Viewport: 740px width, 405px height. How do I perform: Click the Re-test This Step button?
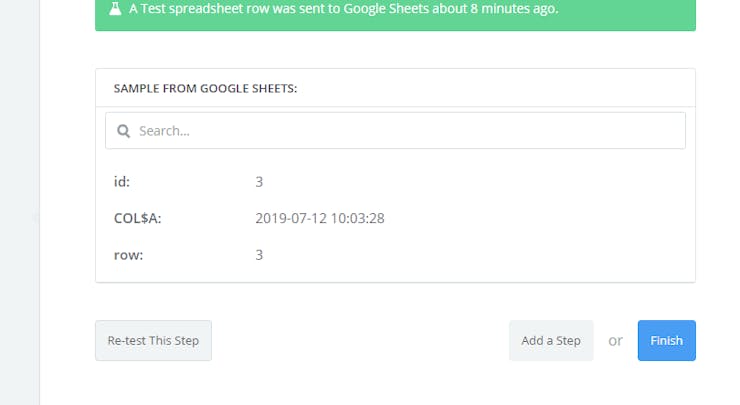pyautogui.click(x=153, y=340)
